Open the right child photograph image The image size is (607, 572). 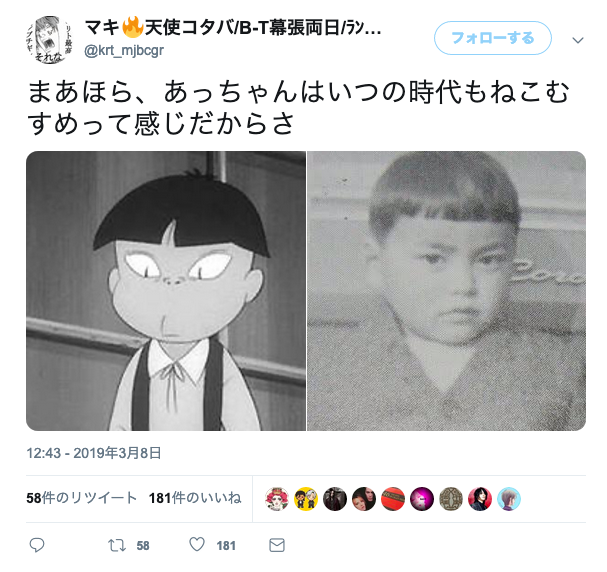coord(446,291)
